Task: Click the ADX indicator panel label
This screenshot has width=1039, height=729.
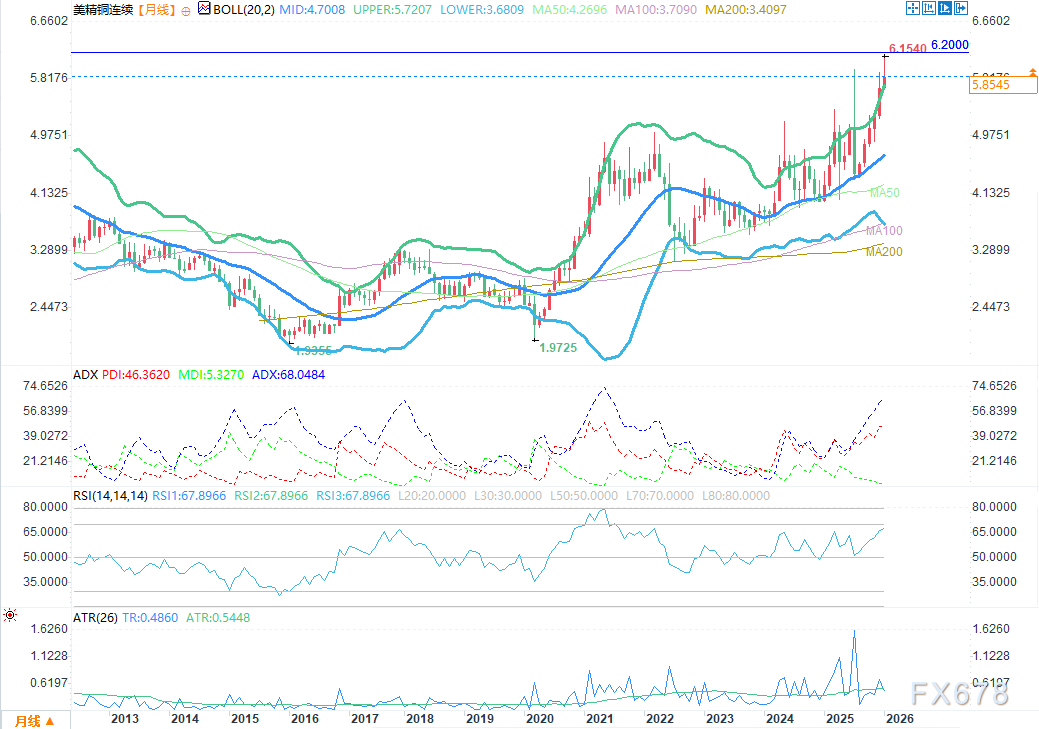Action: pos(85,375)
